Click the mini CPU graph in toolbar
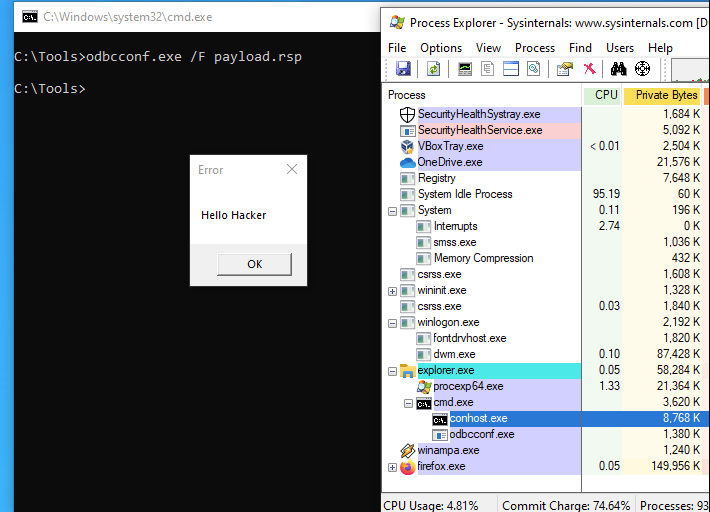 click(x=690, y=70)
